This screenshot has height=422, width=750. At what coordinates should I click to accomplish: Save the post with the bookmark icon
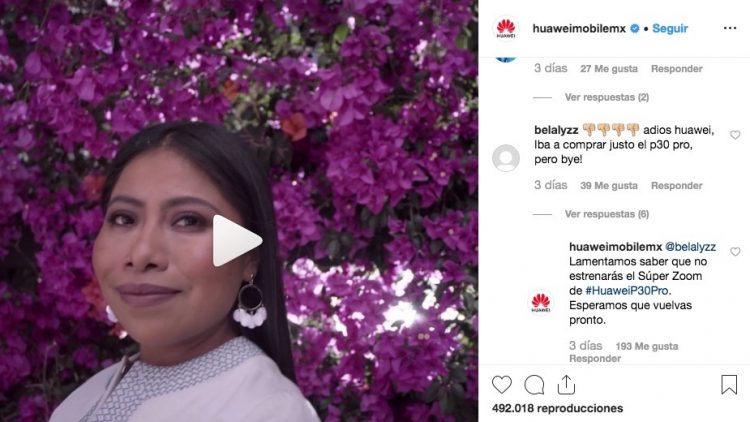(x=729, y=384)
